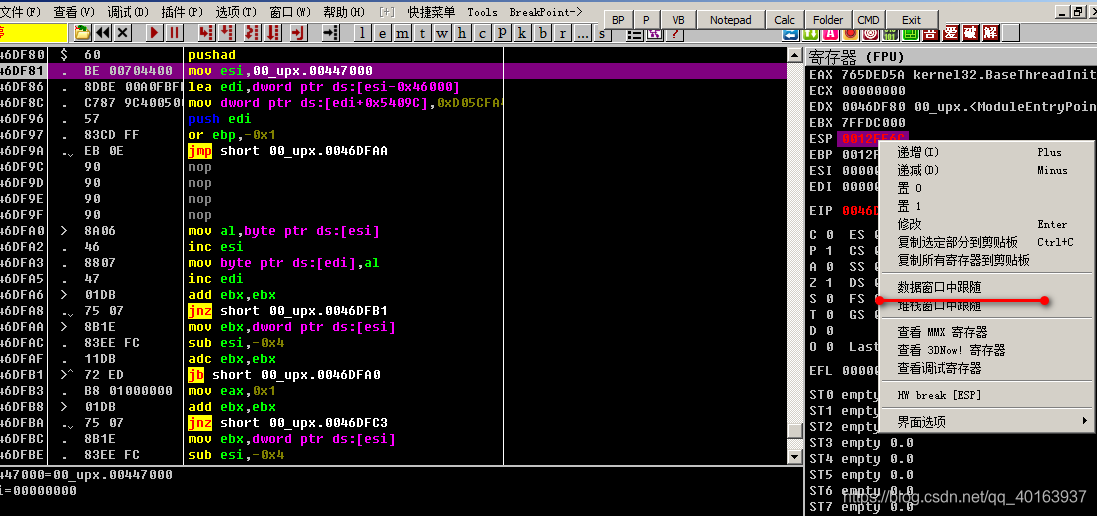Open the 帮助(H) menu

point(344,12)
